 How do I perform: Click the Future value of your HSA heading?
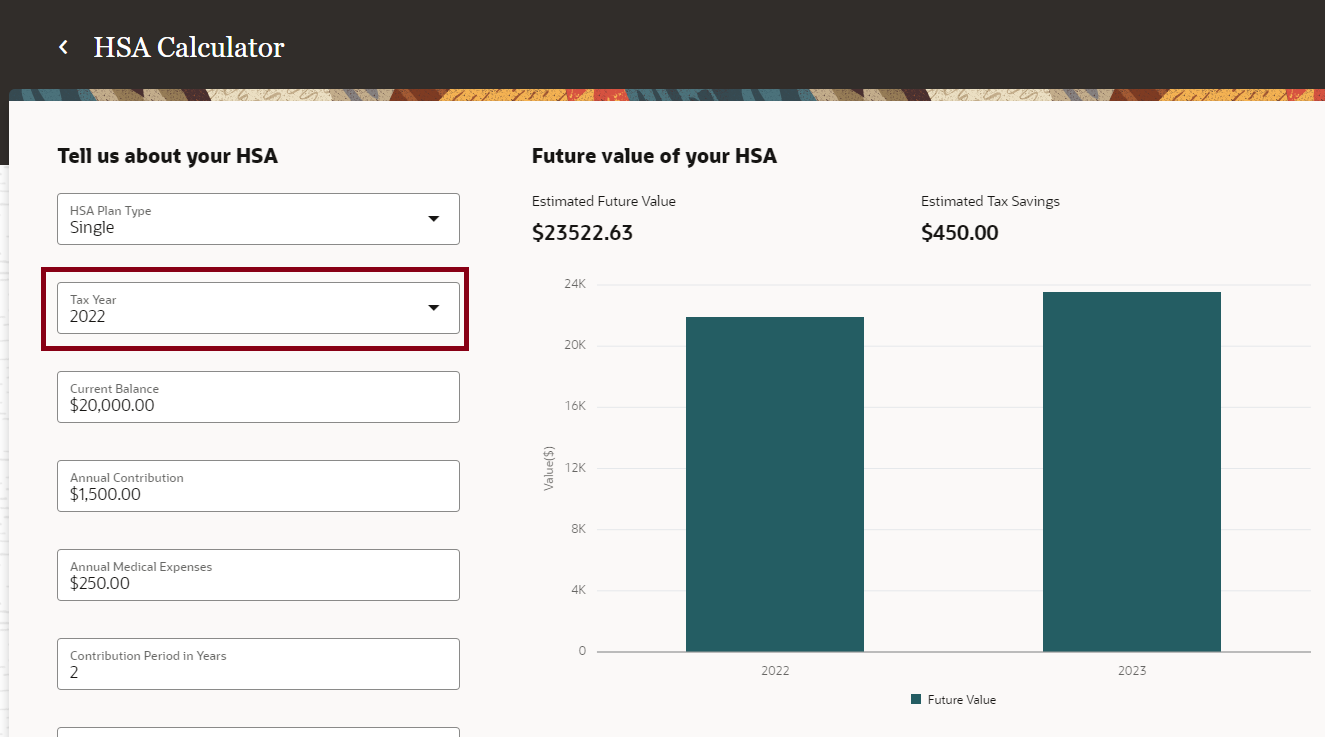click(x=654, y=156)
